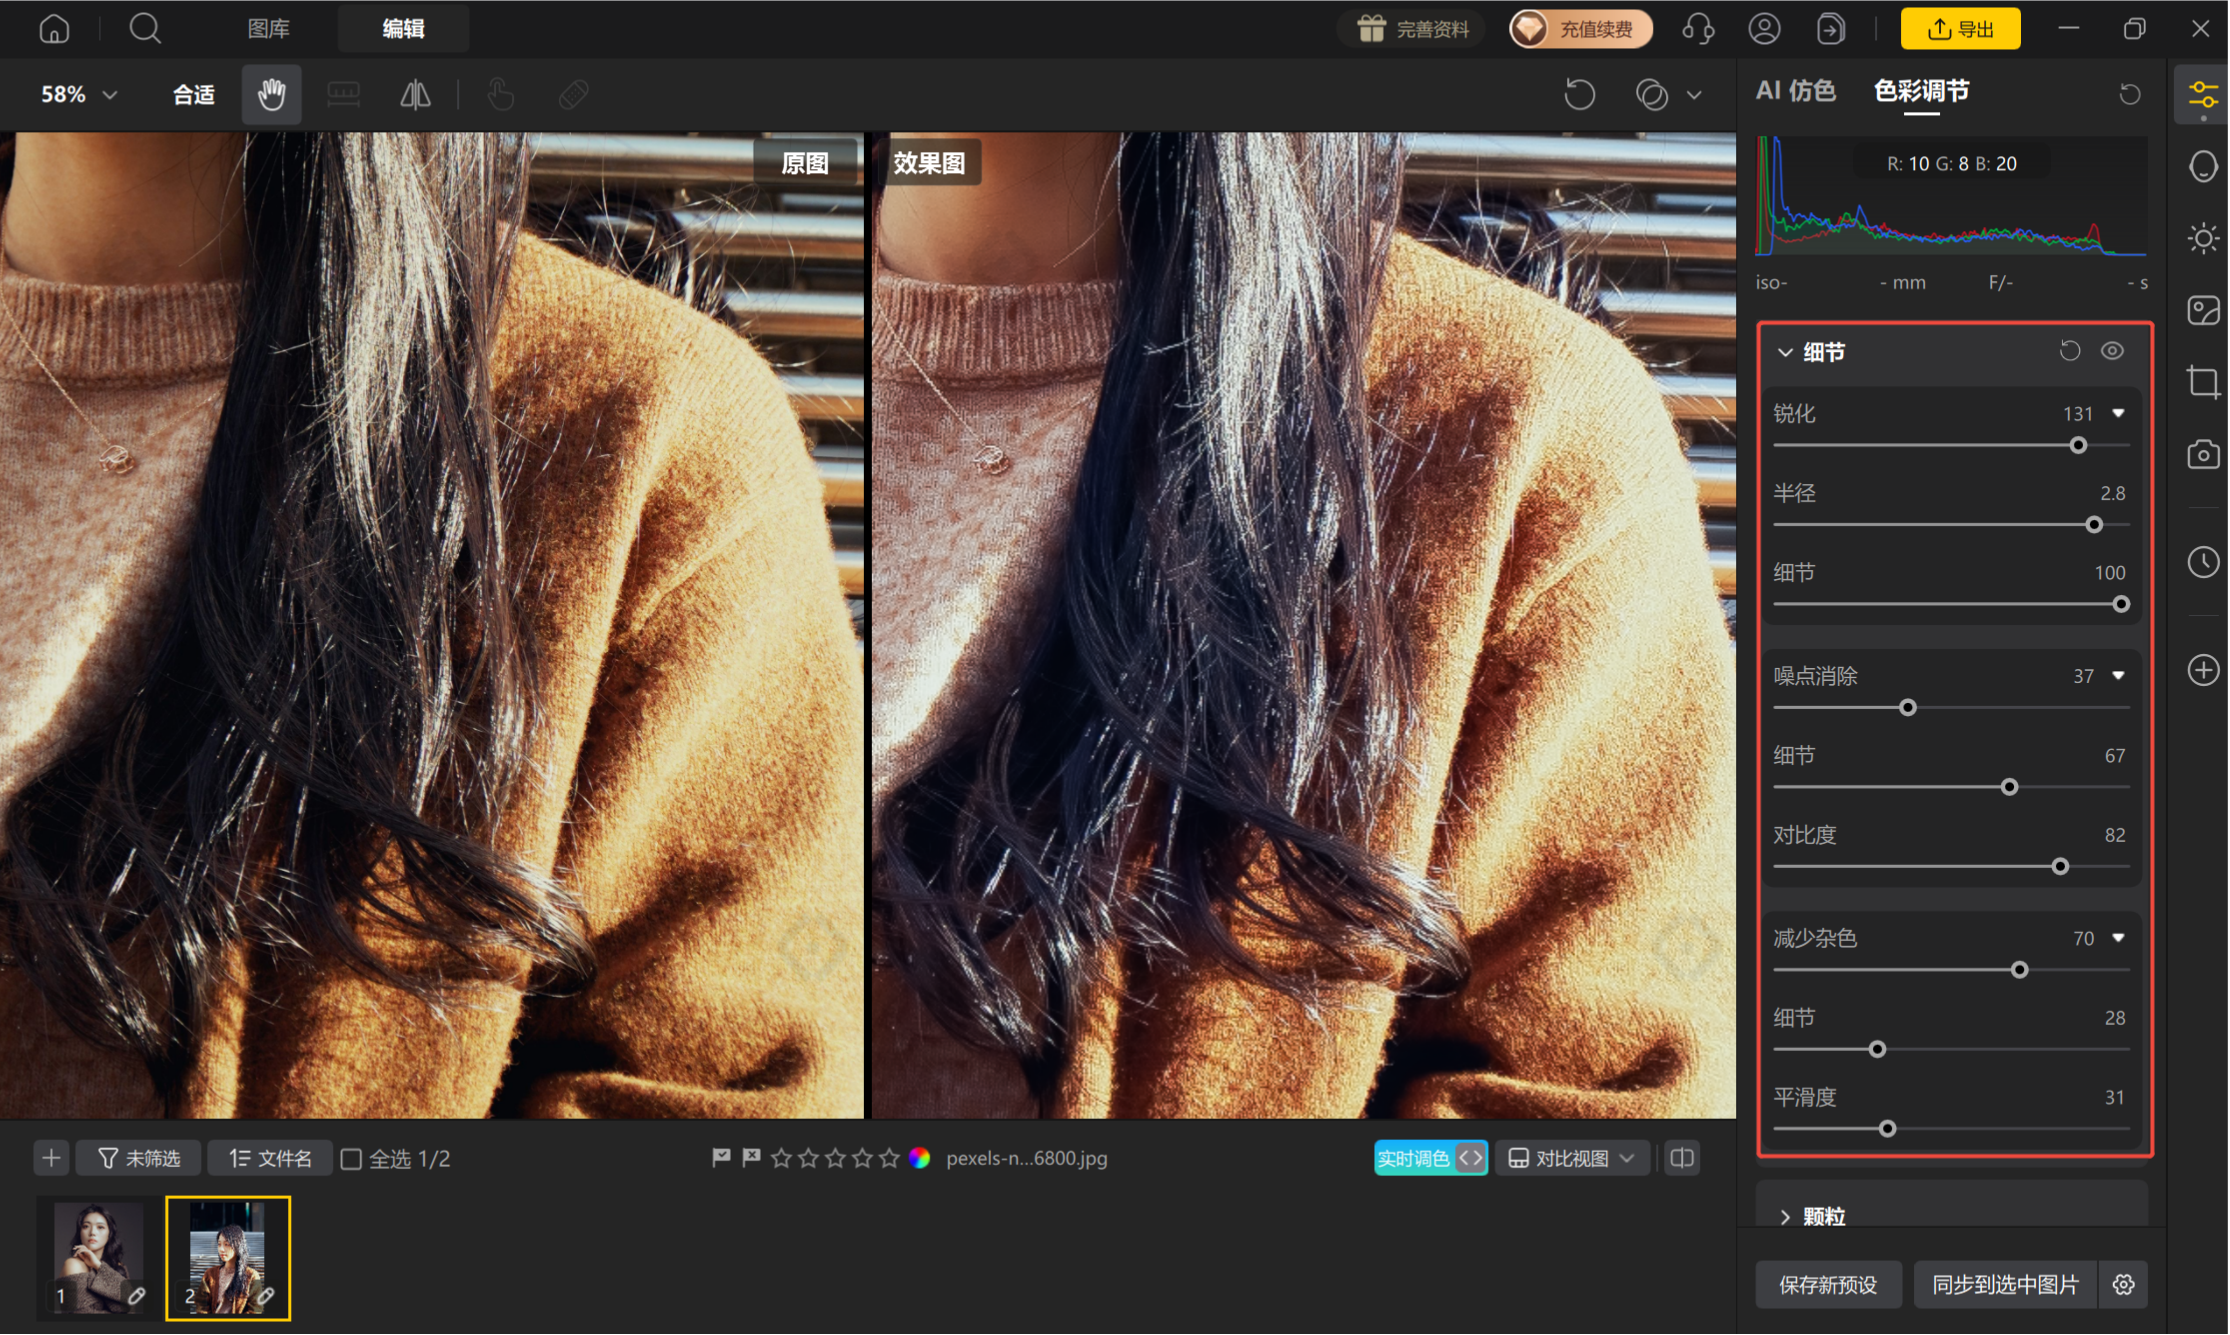The image size is (2230, 1335).
Task: Toggle the split compare view icon
Action: 1682,1158
